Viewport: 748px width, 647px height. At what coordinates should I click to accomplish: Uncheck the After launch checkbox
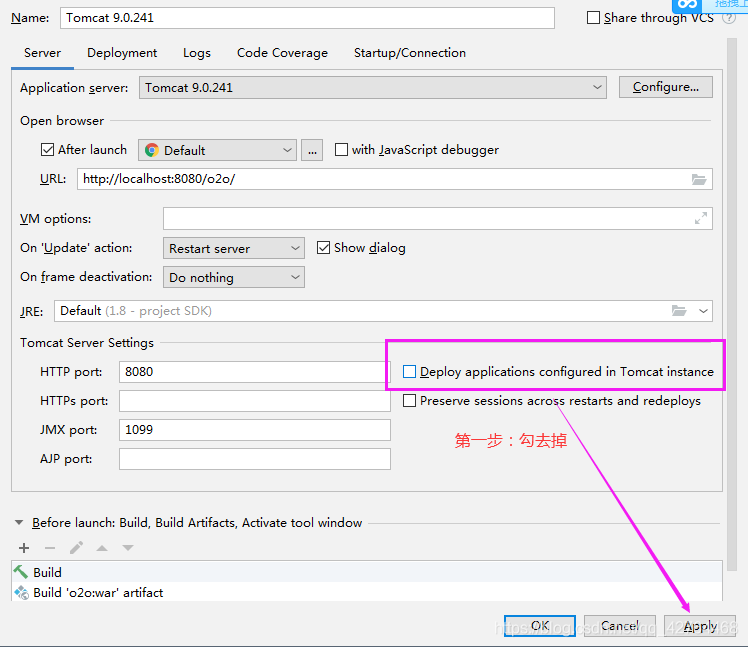47,150
